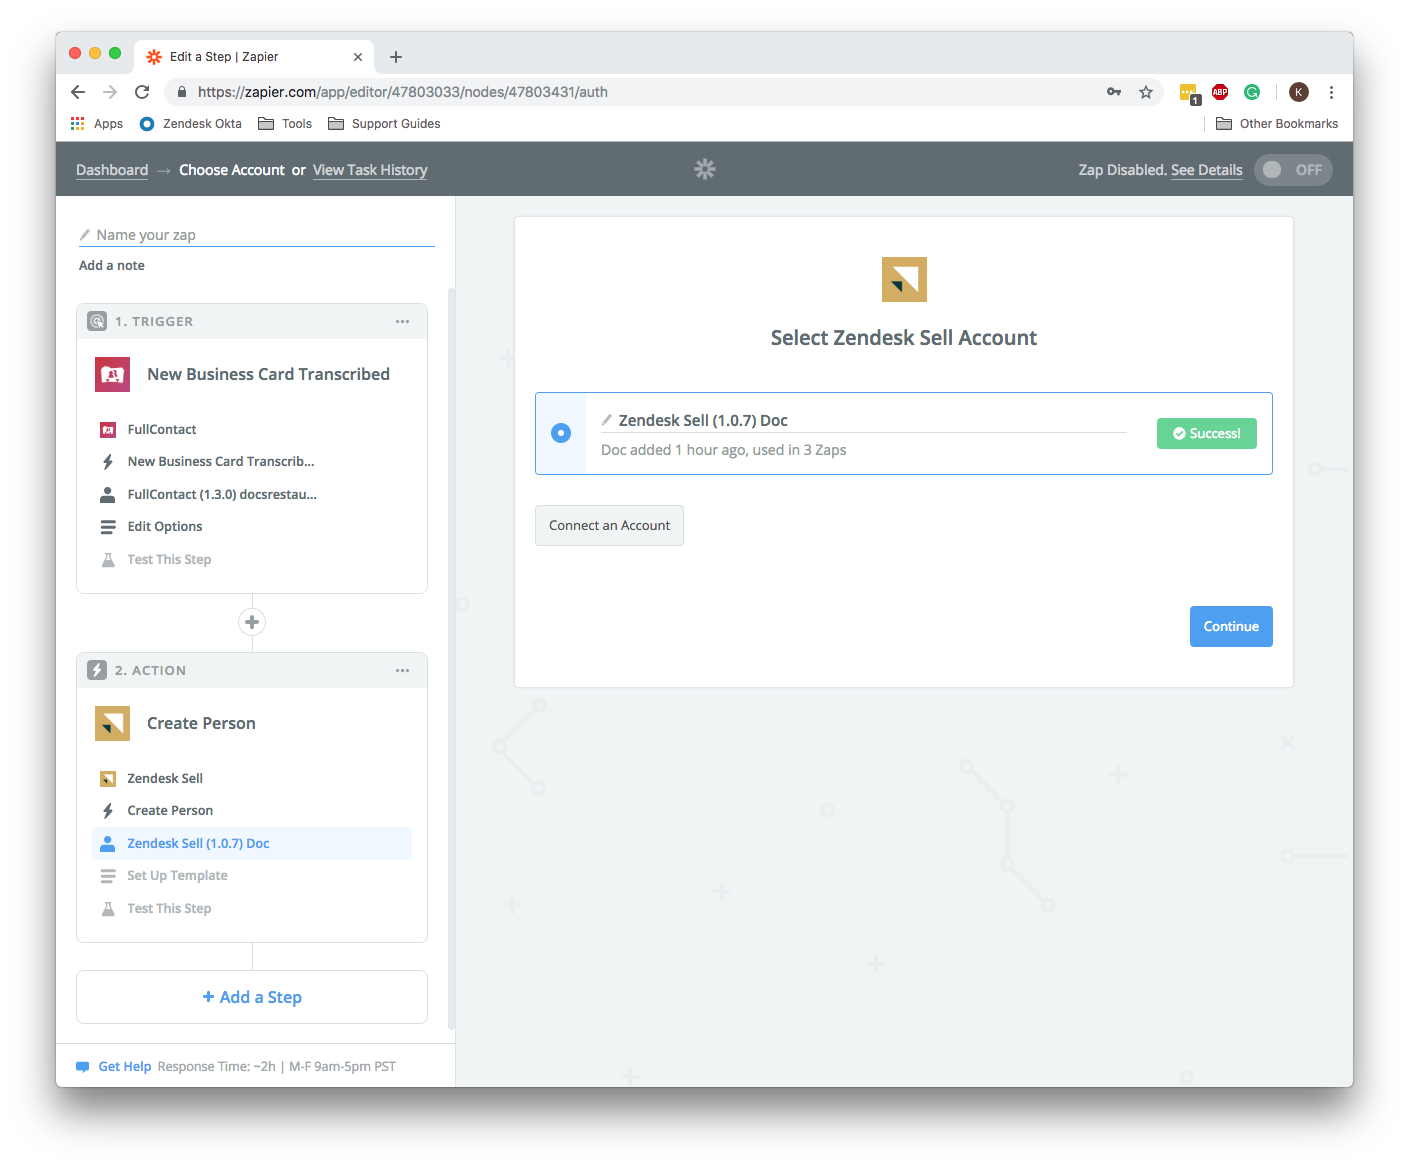Open the Chrome profile avatar K
The image size is (1409, 1167).
(1299, 92)
